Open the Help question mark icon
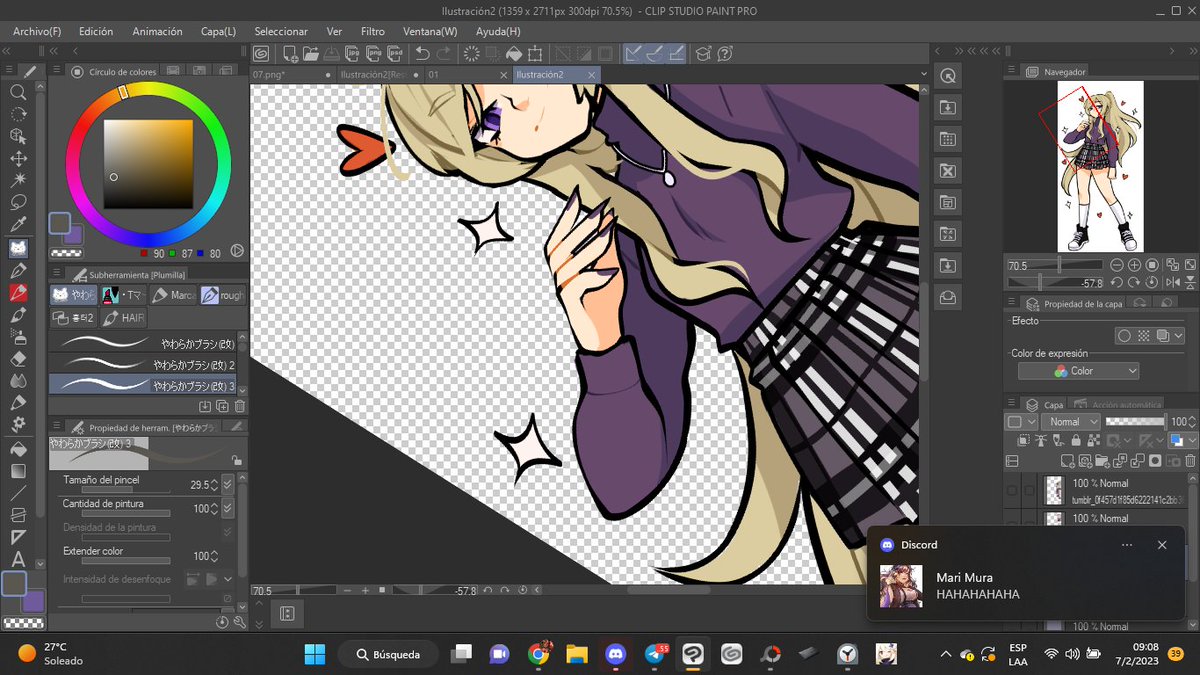The height and width of the screenshot is (675, 1200). (x=725, y=54)
